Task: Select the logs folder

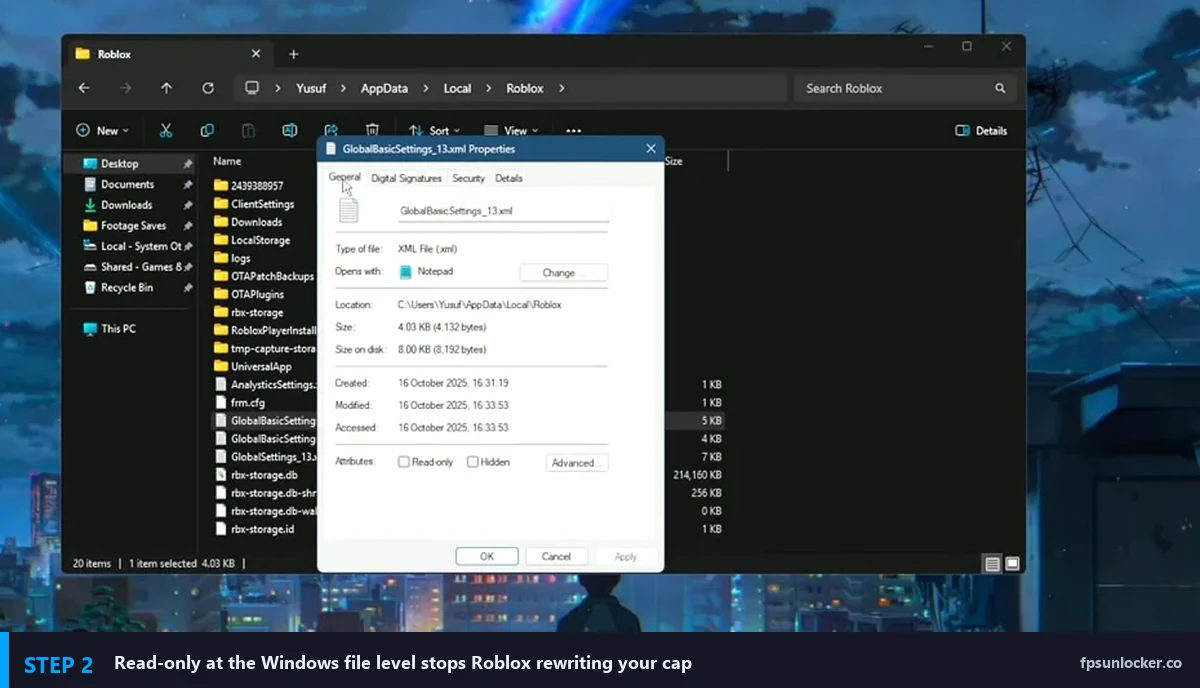Action: pyautogui.click(x=241, y=258)
